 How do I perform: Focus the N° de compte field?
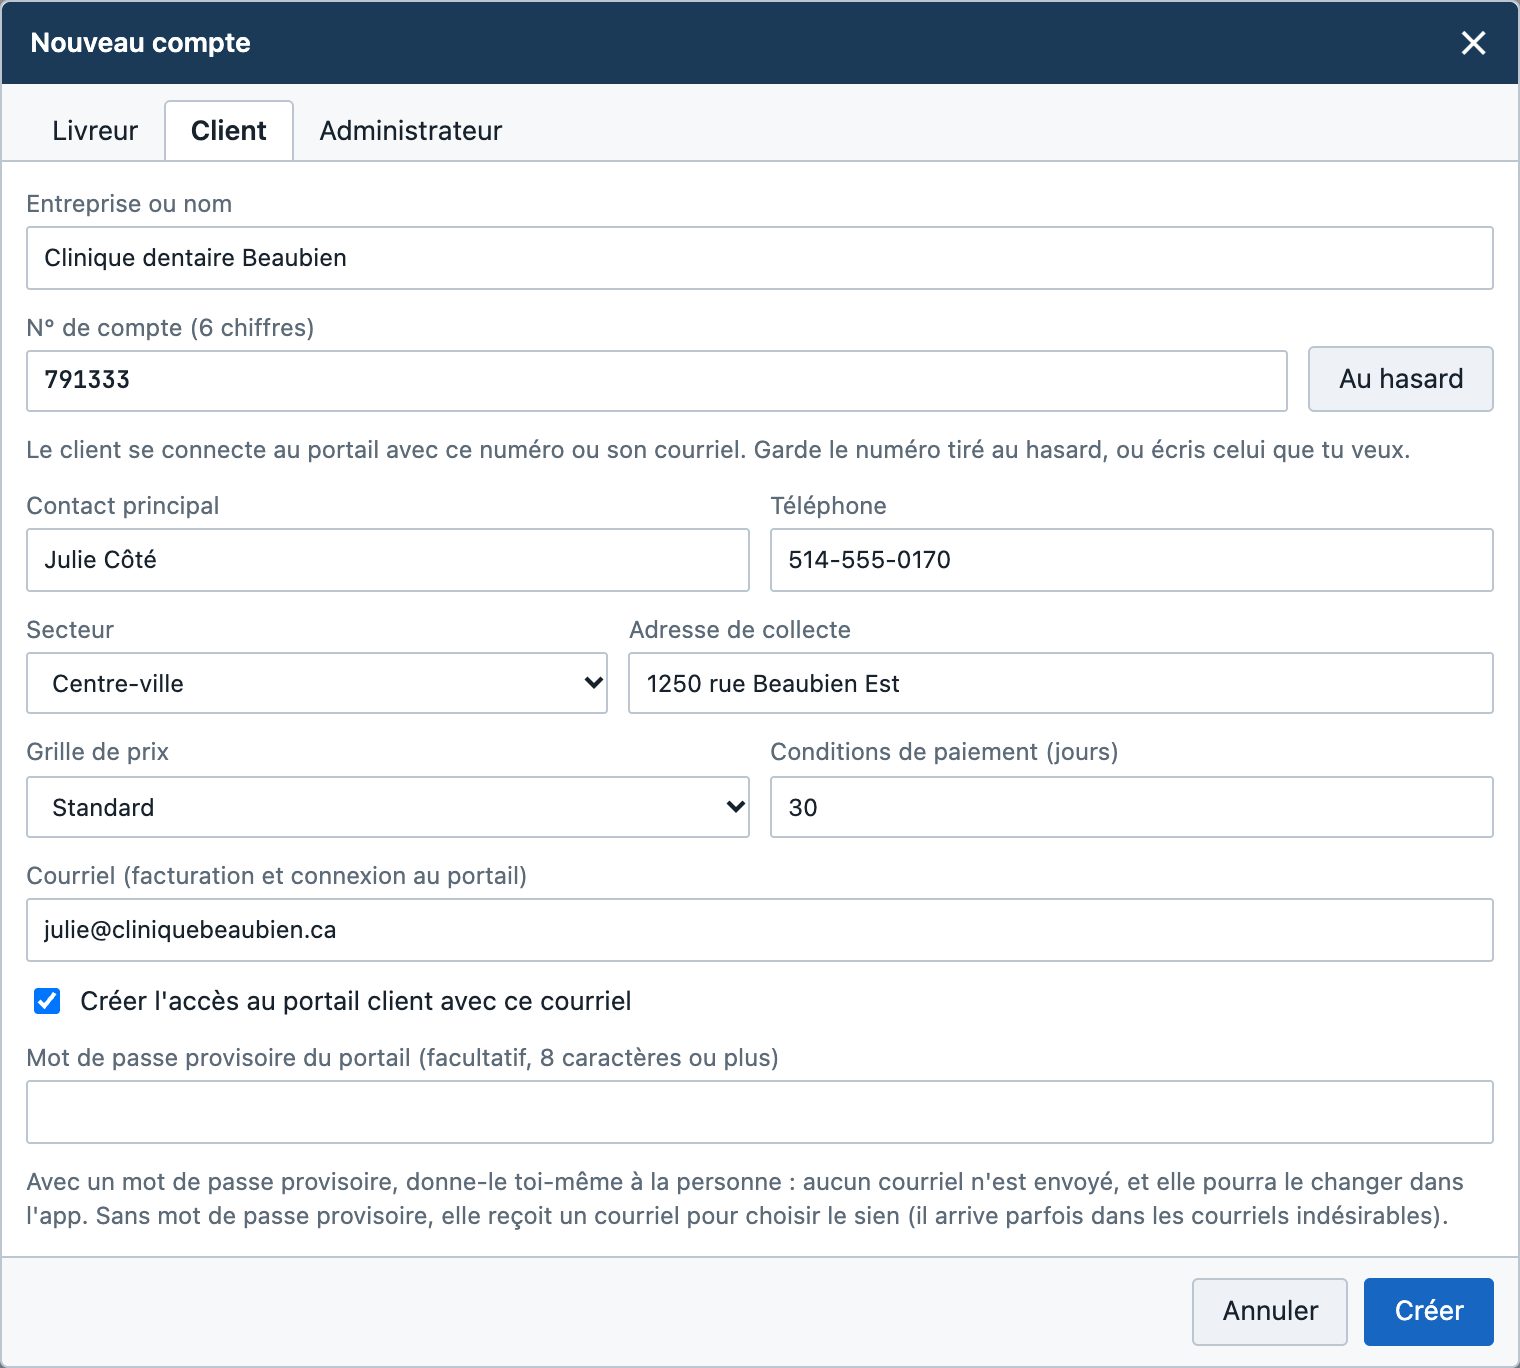pos(657,380)
